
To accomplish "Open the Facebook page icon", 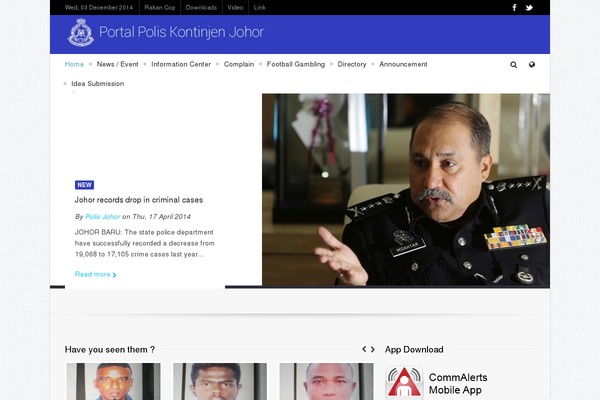I will 514,7.
